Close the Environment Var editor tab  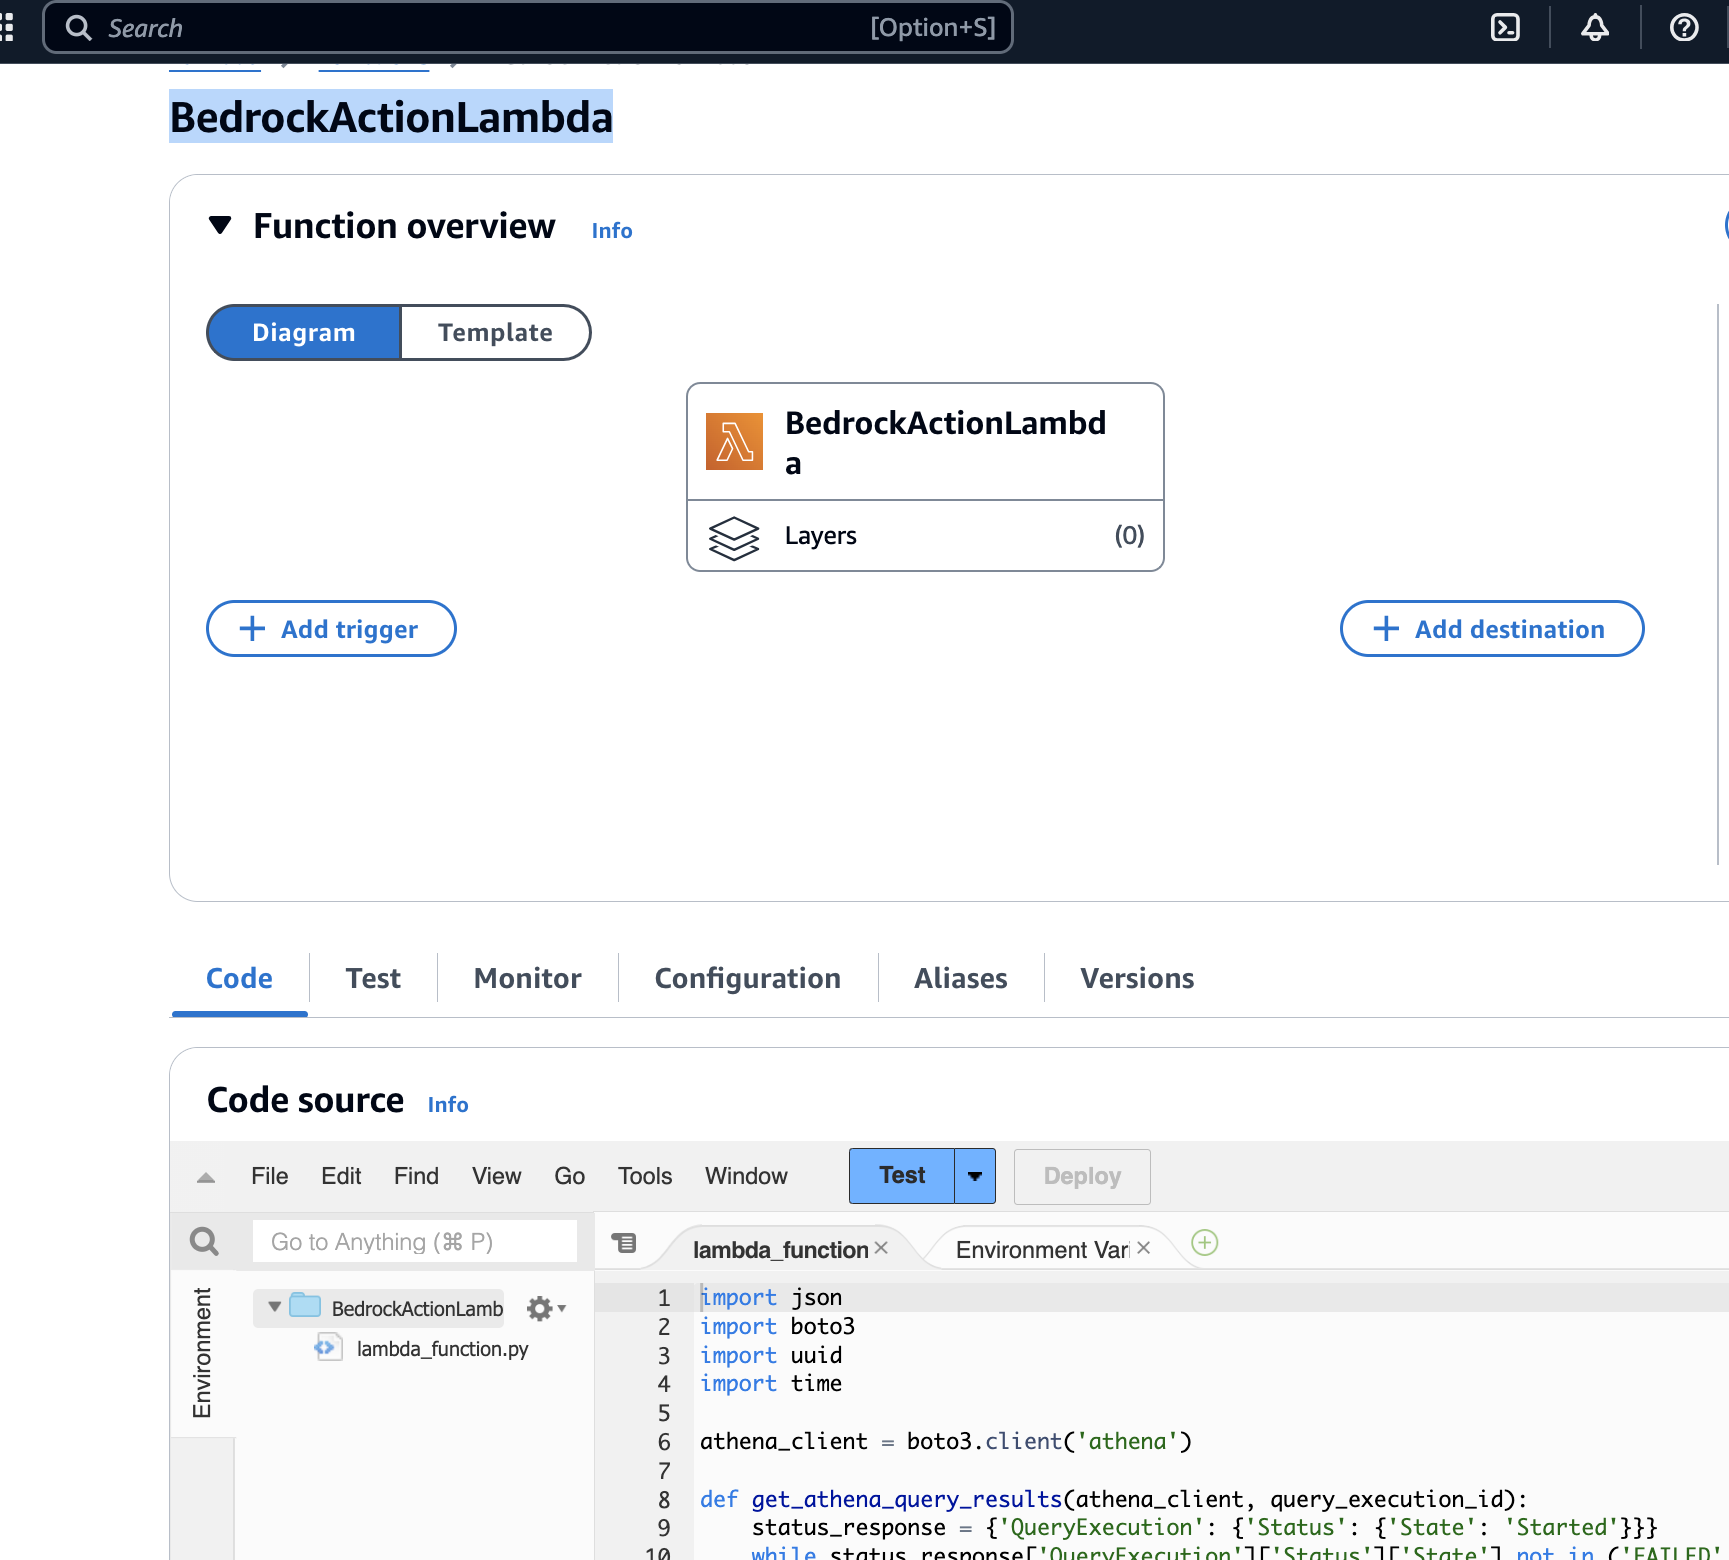[1144, 1248]
